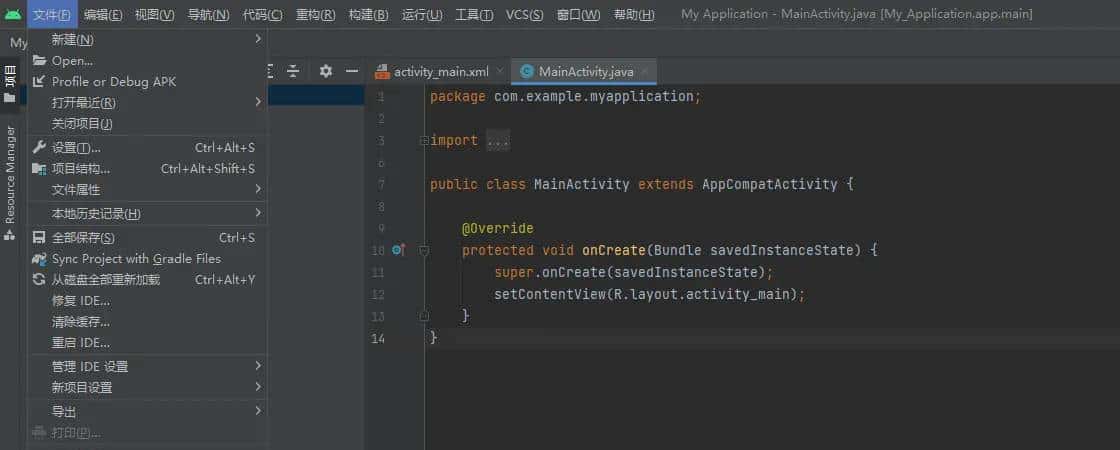Open 项目结构...
1120x450 pixels.
pyautogui.click(x=147, y=169)
